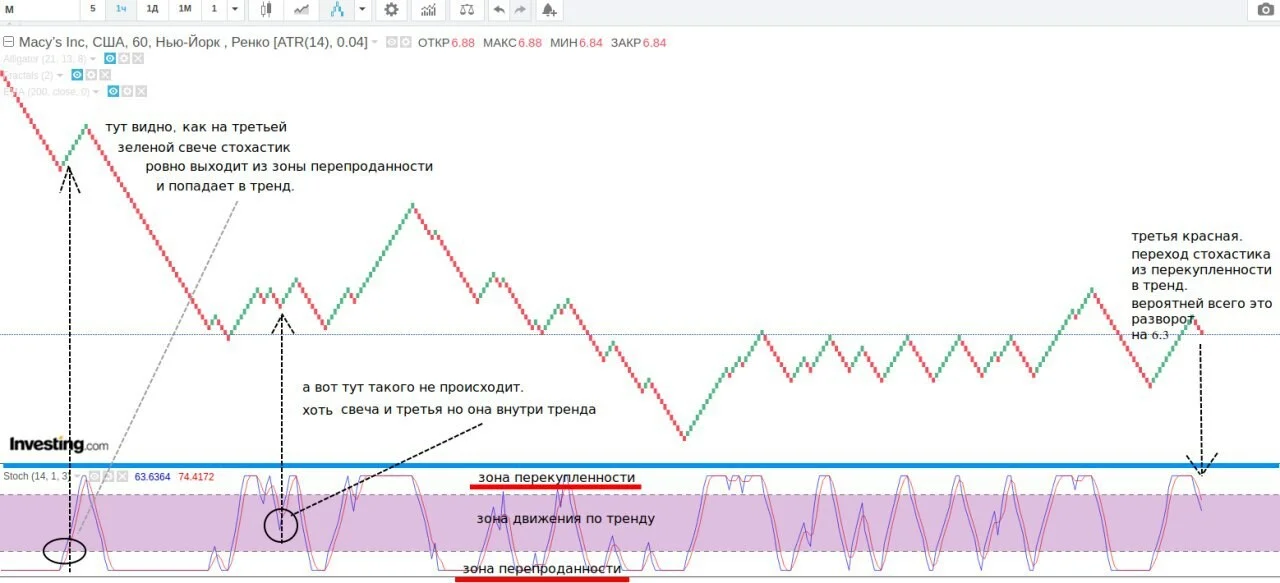Take a chart snapshot with camera icon
Screen dimensions: 1280x583
coord(1265,10)
